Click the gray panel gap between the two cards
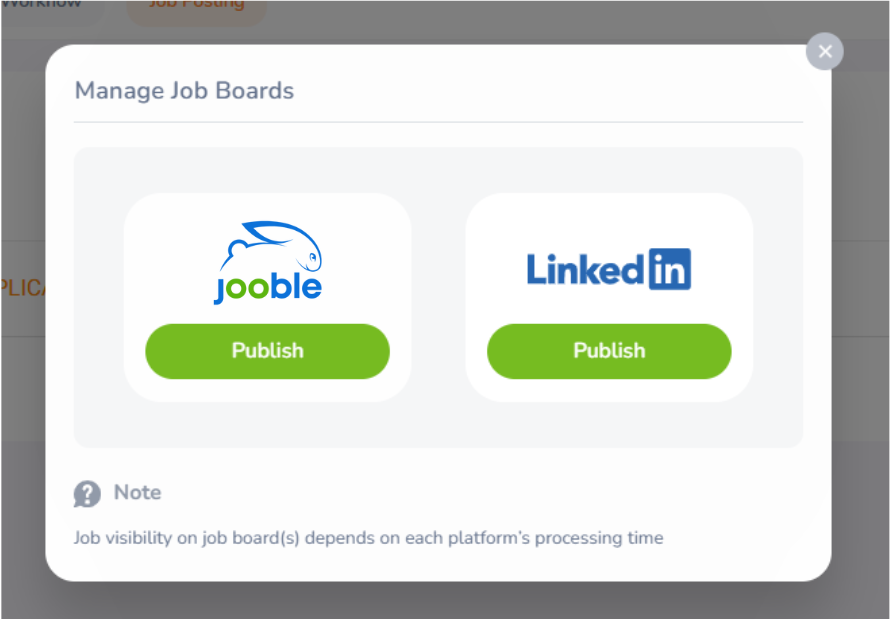The height and width of the screenshot is (619, 890). point(438,297)
